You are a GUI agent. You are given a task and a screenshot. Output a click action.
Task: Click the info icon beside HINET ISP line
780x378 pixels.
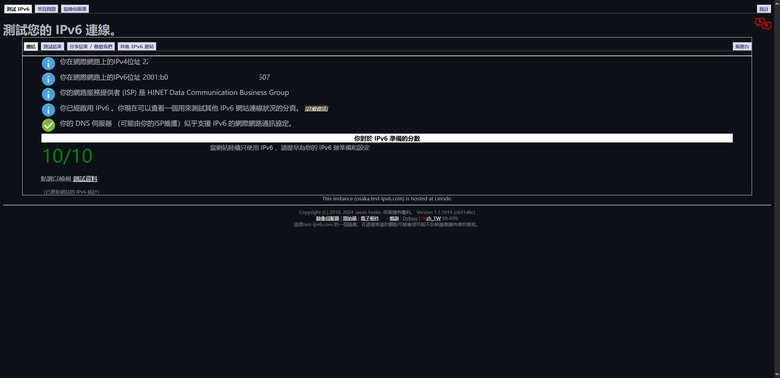coord(48,94)
